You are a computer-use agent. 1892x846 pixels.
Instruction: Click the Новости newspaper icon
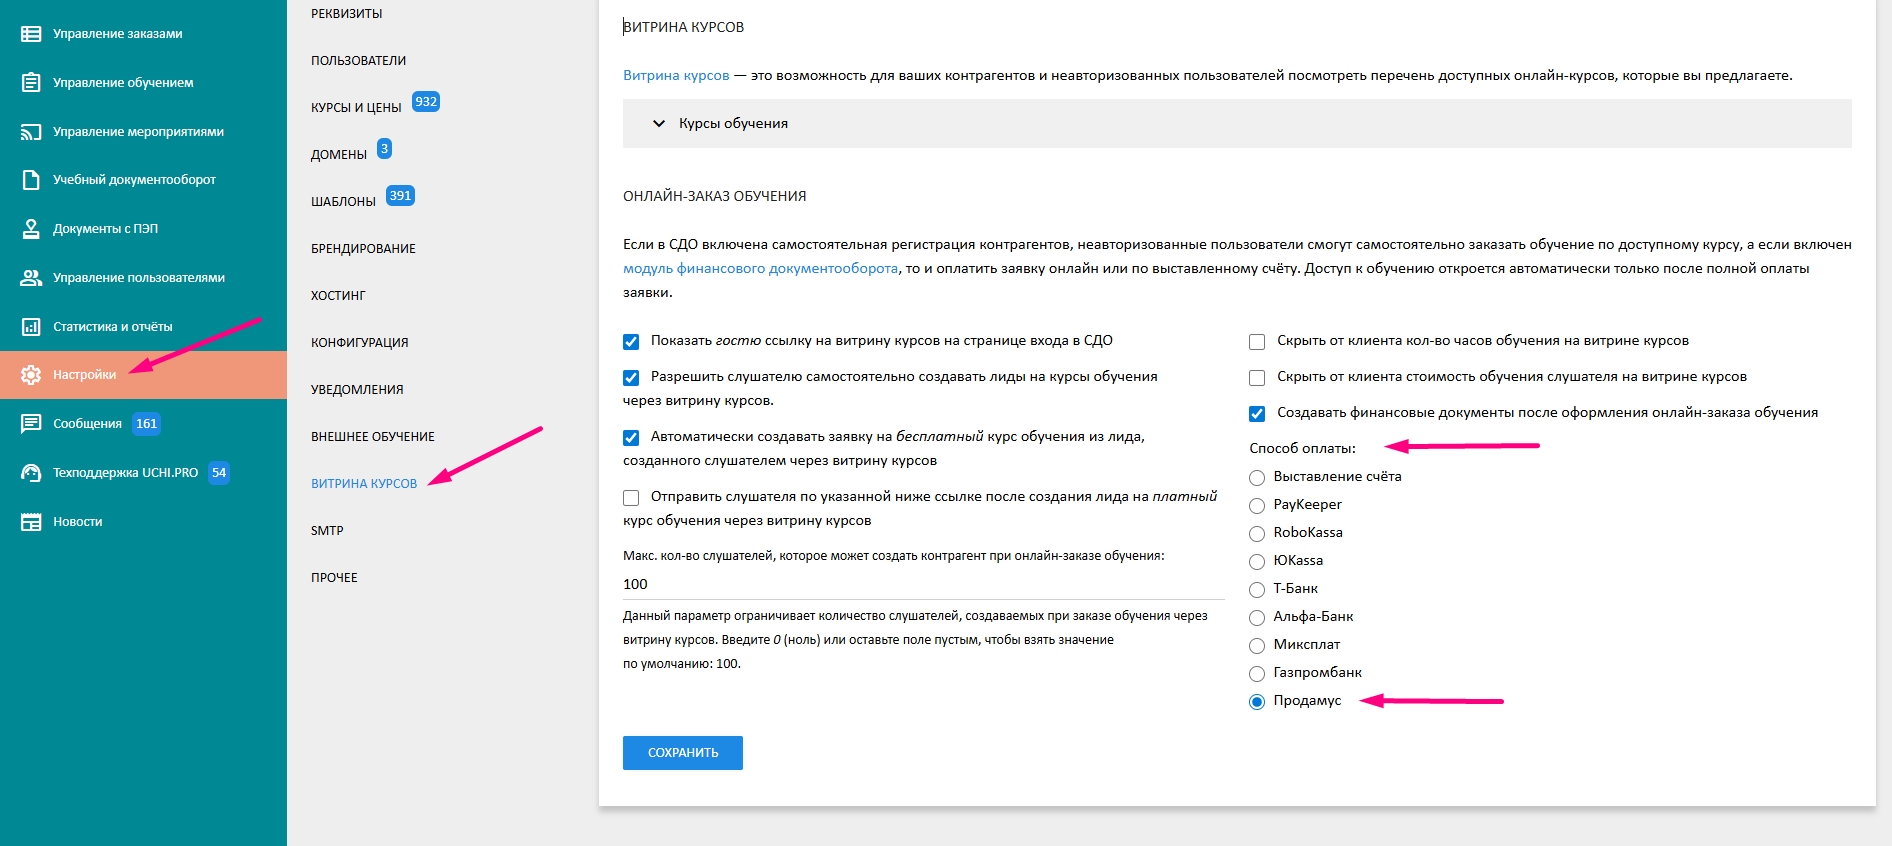[x=31, y=522]
